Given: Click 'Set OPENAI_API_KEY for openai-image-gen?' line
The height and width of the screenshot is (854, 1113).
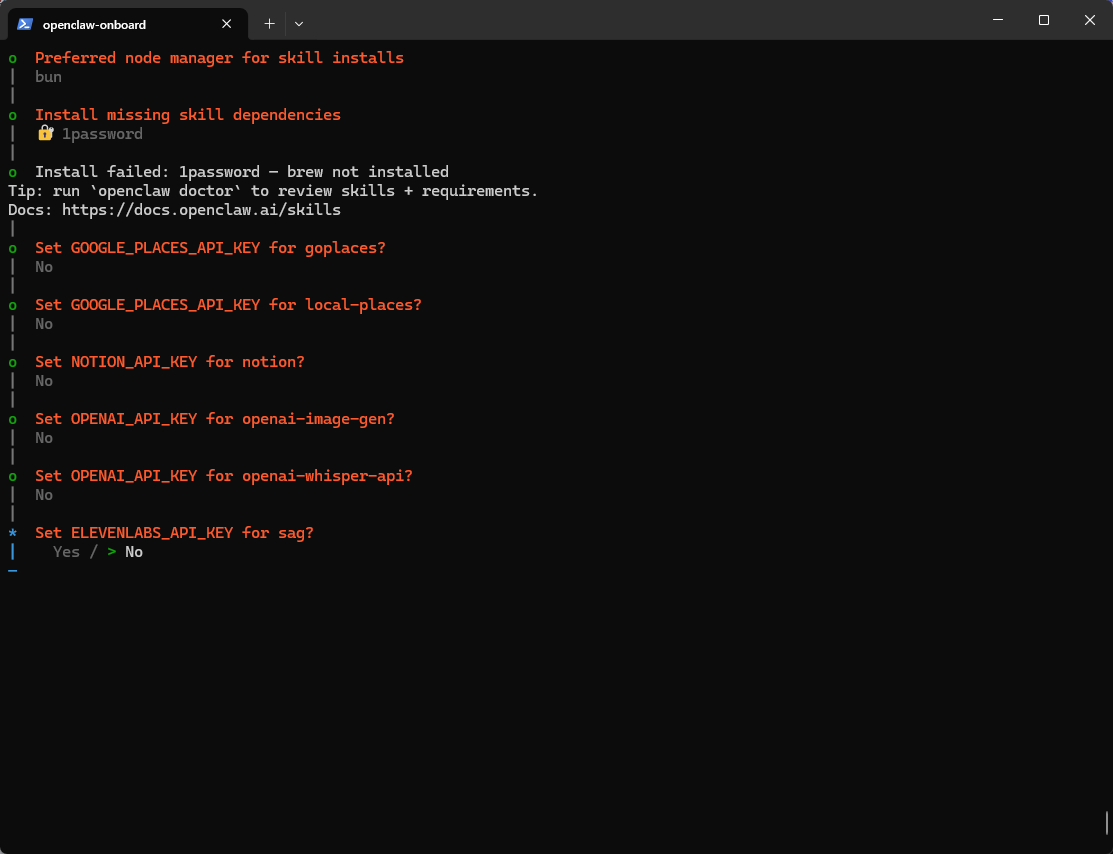Looking at the screenshot, I should pyautogui.click(x=215, y=419).
